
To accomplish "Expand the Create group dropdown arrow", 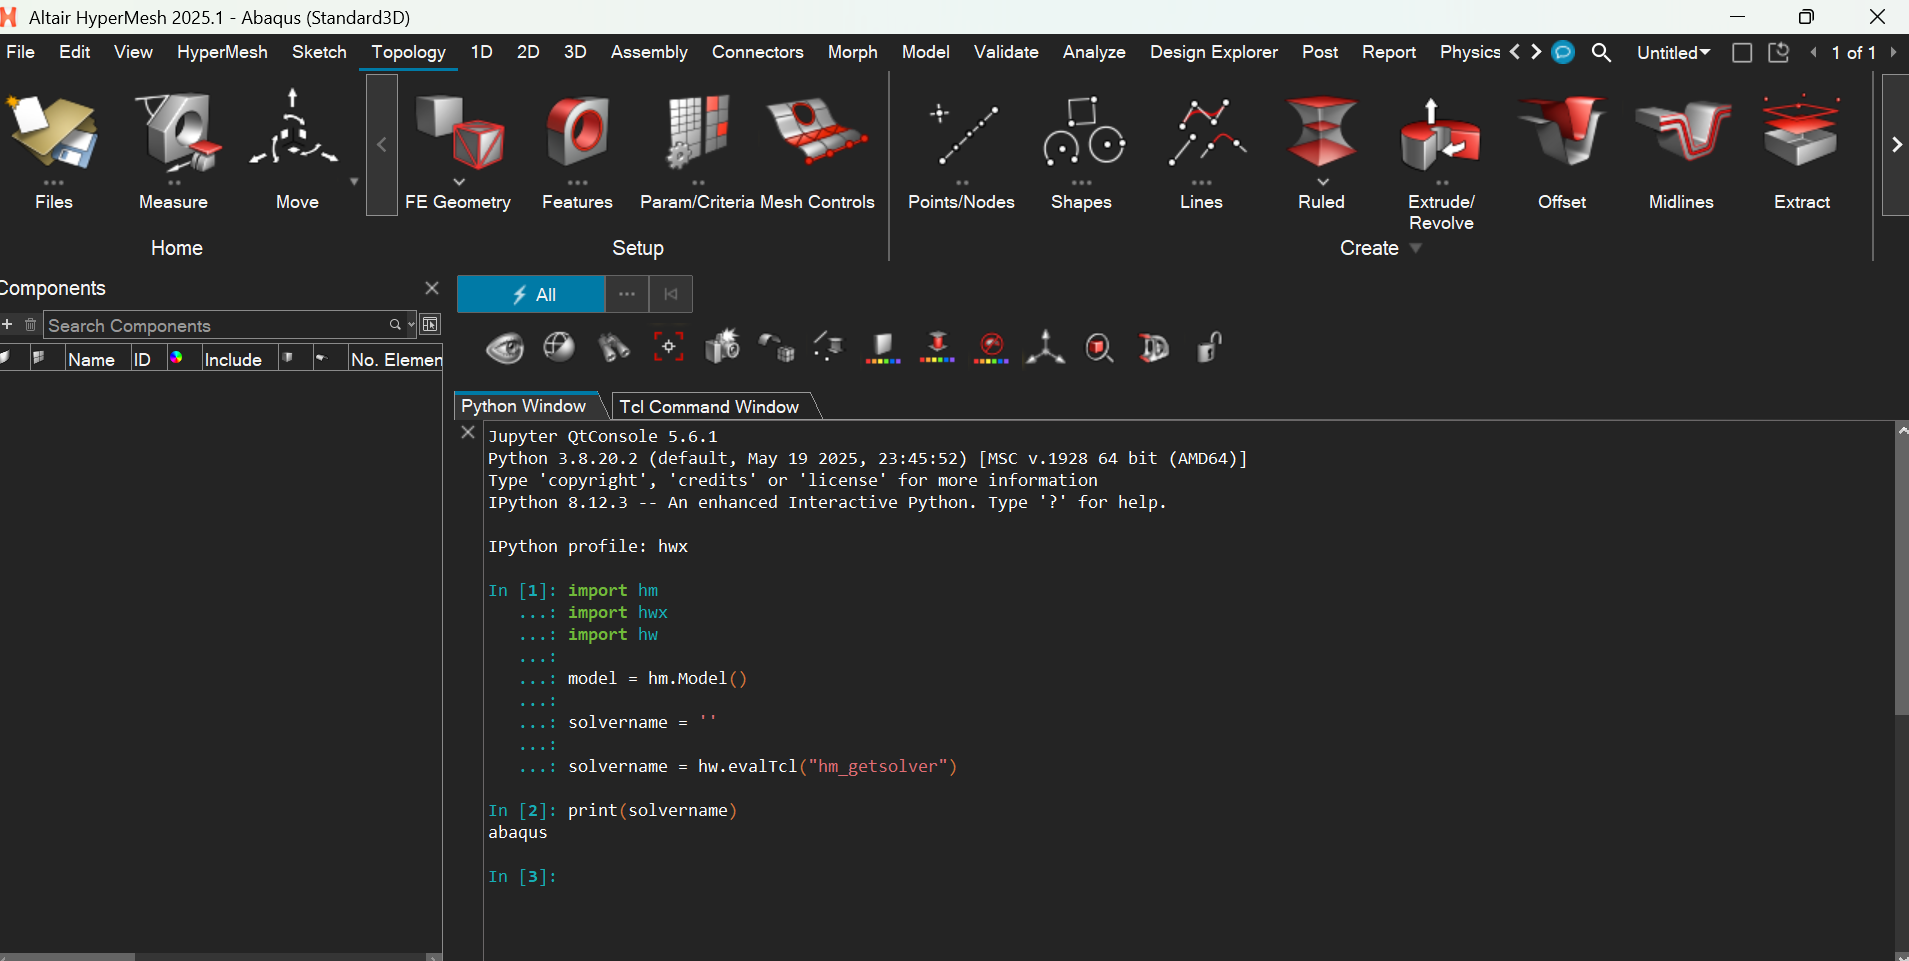I will point(1415,248).
